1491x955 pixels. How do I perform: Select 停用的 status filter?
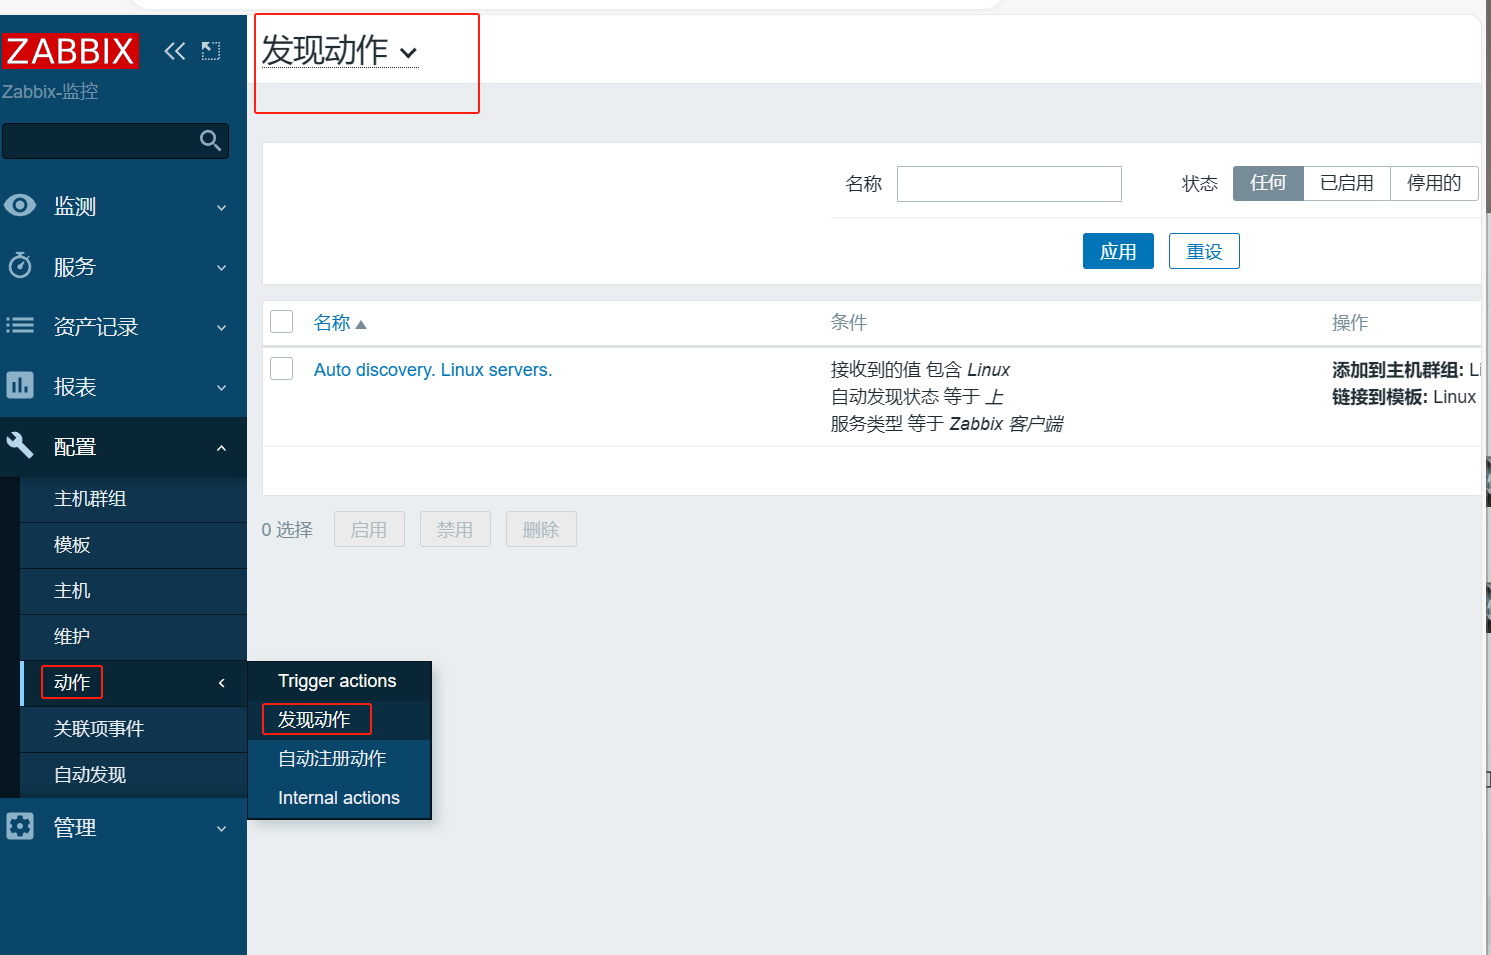pos(1434,183)
